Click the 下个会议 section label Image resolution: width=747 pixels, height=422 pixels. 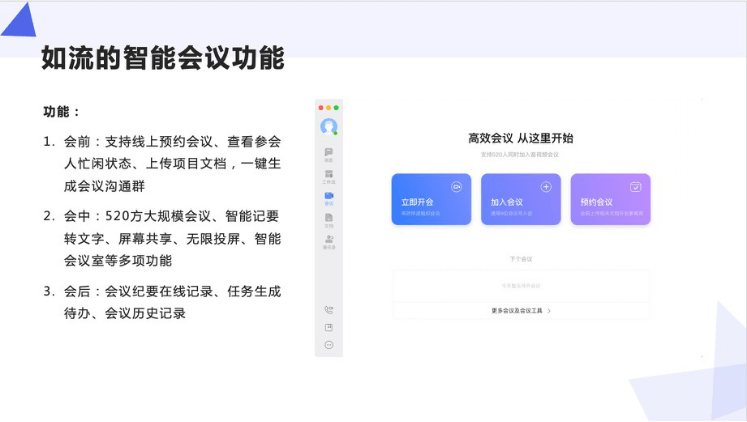tap(521, 259)
